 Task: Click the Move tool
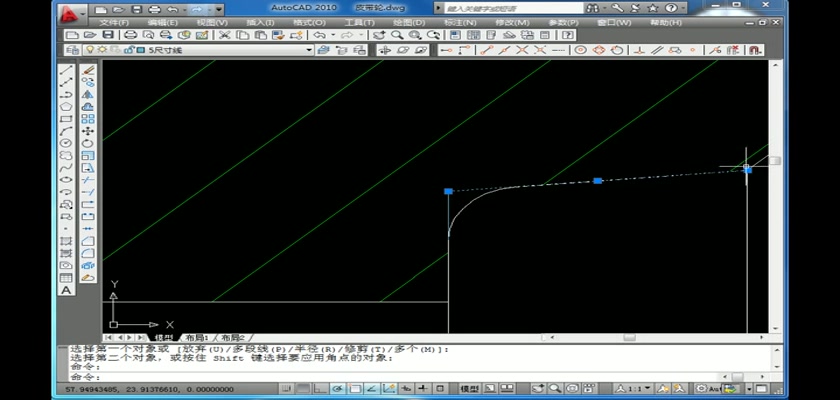click(88, 131)
